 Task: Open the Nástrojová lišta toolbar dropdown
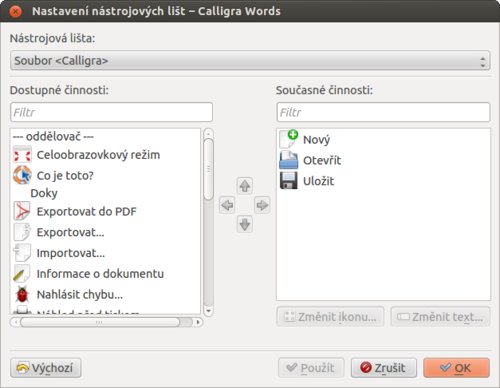pyautogui.click(x=250, y=61)
